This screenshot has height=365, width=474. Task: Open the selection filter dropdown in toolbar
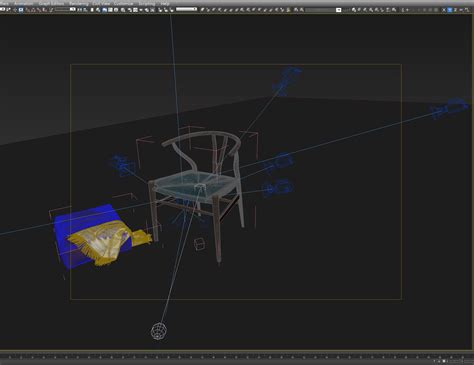[65, 10]
